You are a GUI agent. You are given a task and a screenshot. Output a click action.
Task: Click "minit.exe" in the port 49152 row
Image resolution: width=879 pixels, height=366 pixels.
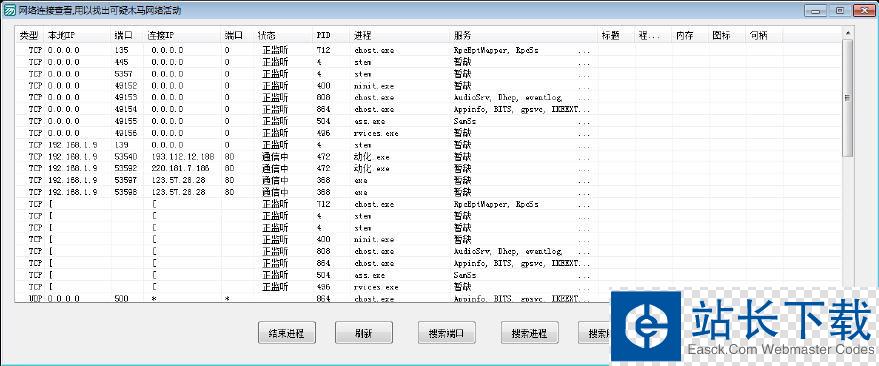point(374,86)
